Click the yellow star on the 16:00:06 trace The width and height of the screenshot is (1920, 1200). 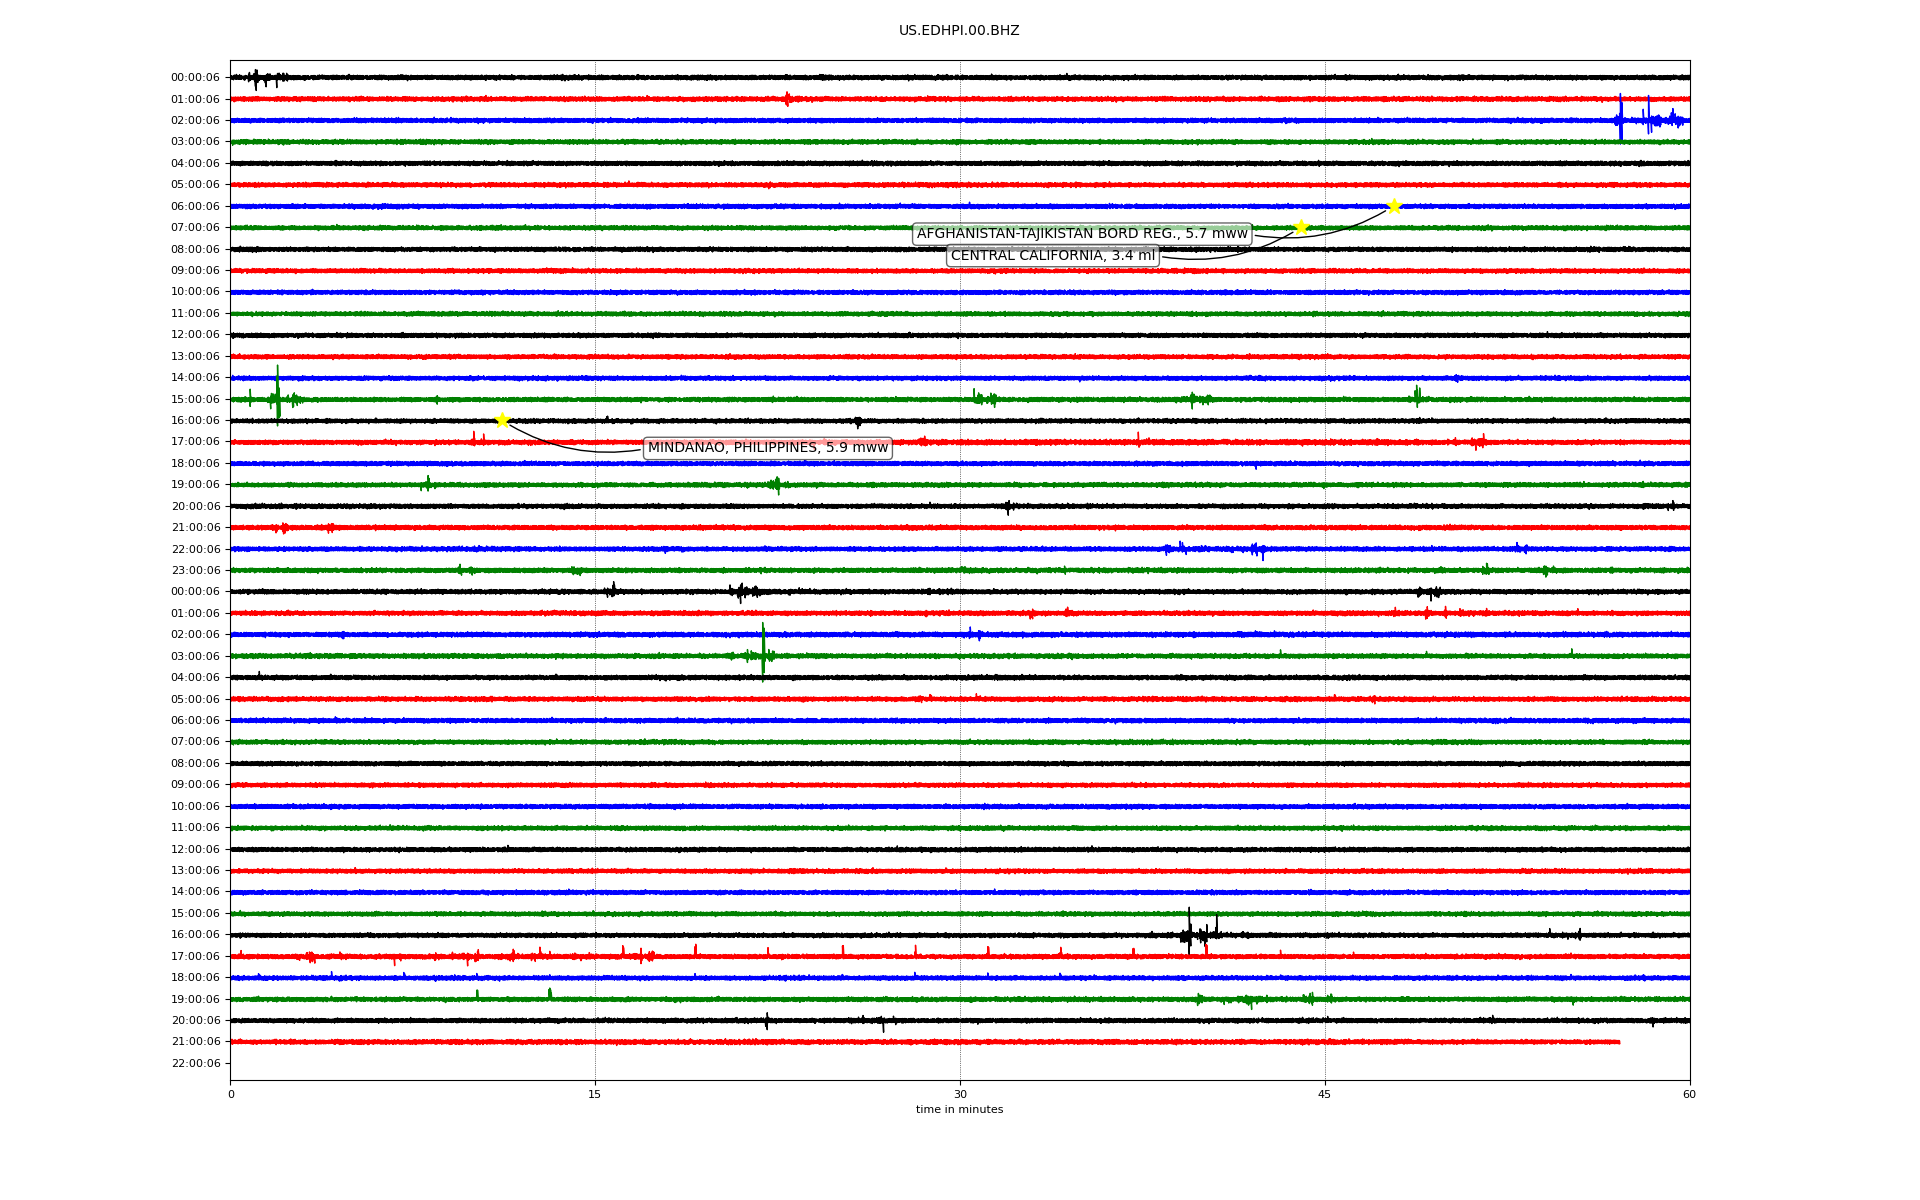tap(502, 420)
